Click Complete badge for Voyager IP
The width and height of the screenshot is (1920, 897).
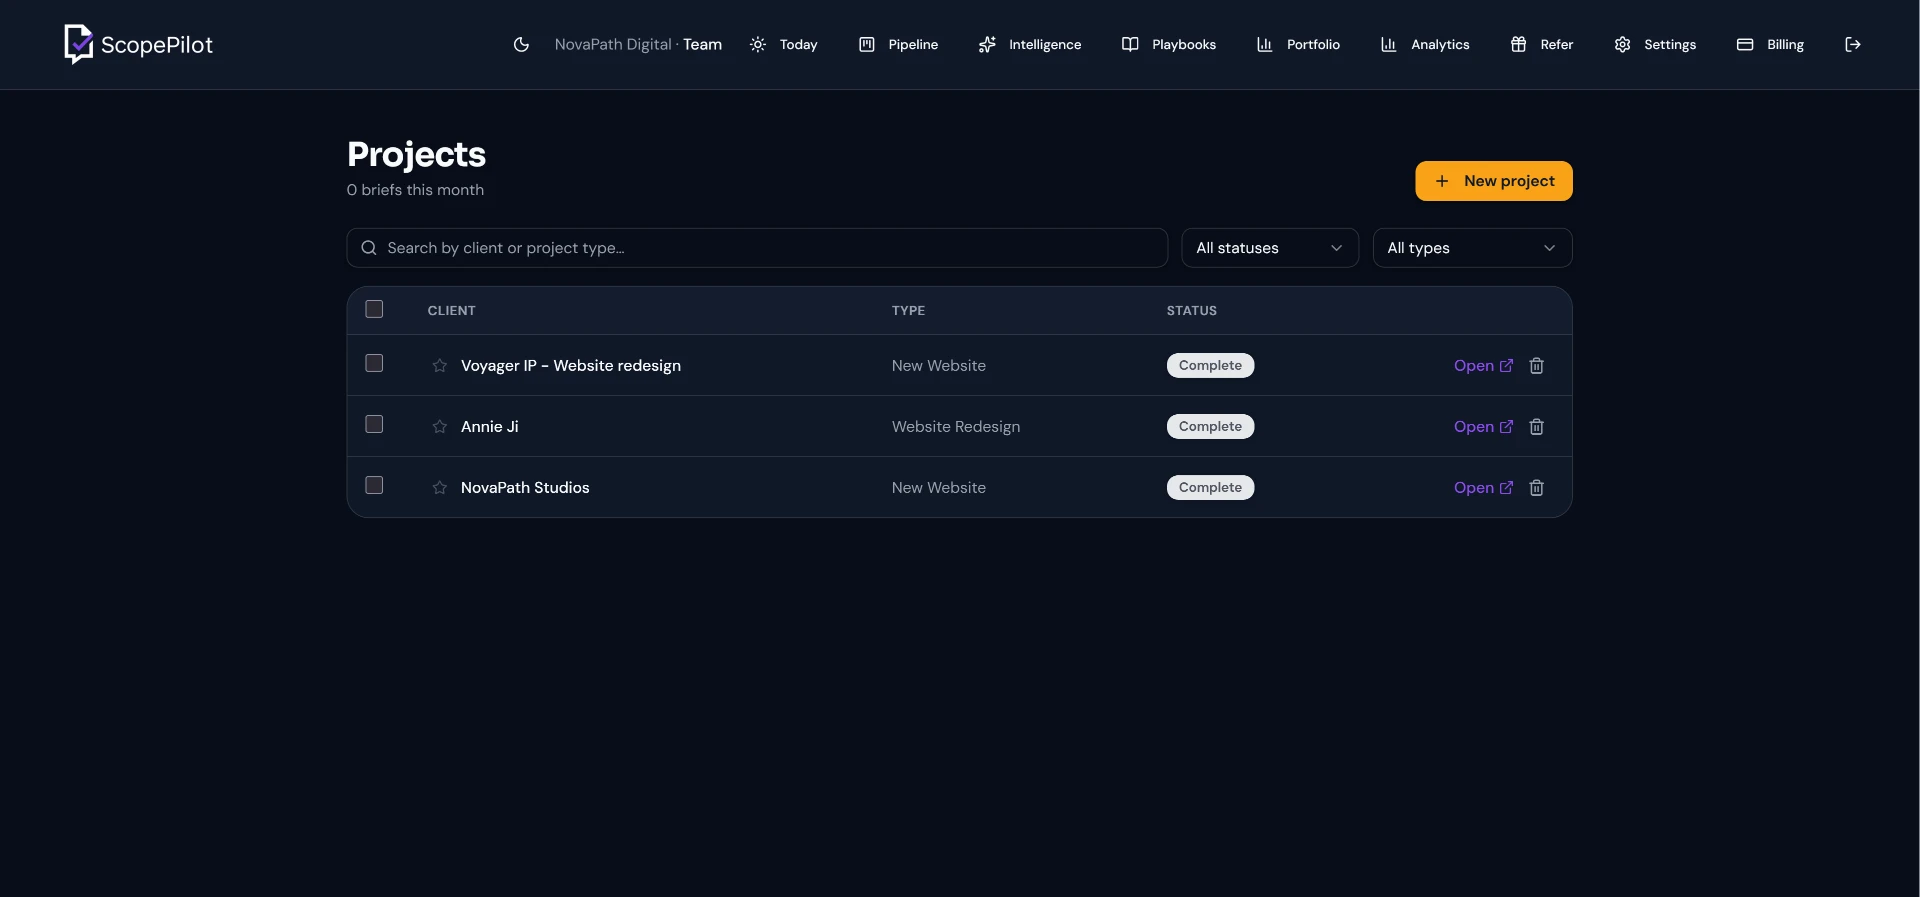[x=1210, y=366]
